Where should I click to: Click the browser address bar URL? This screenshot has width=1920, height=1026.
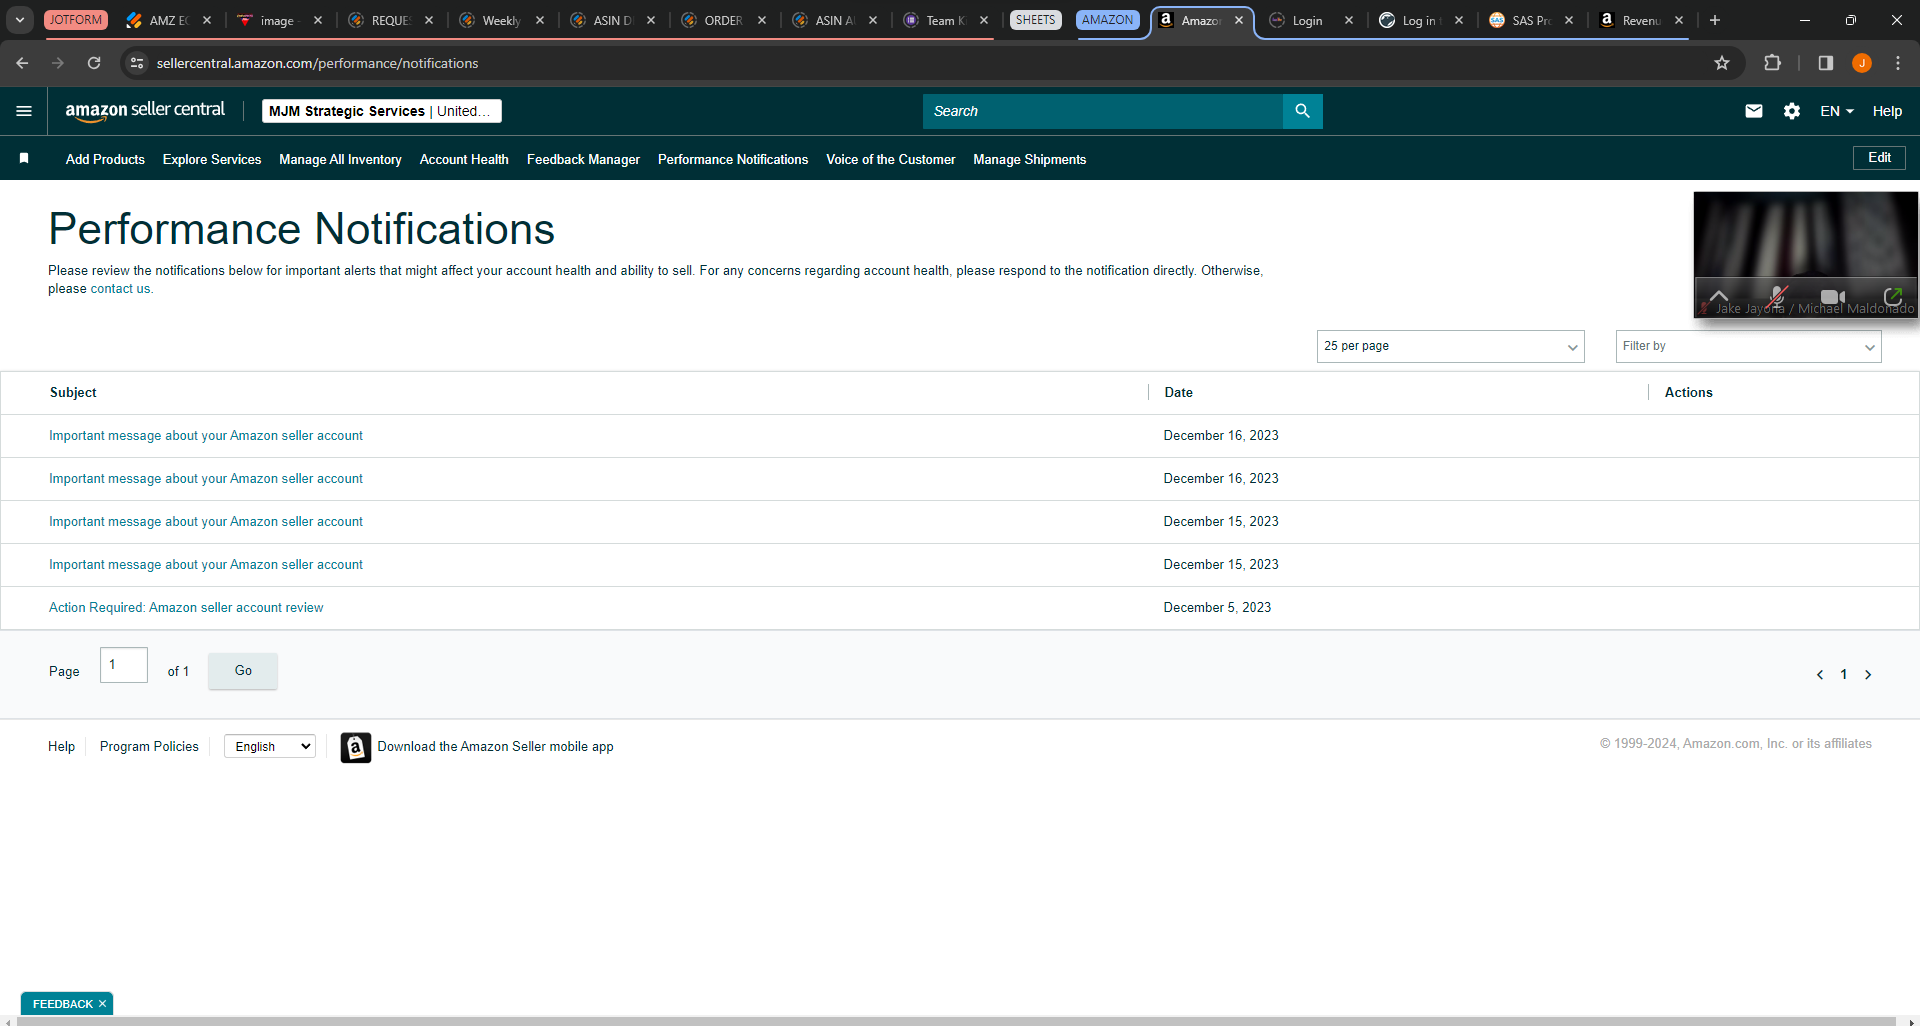(x=317, y=63)
